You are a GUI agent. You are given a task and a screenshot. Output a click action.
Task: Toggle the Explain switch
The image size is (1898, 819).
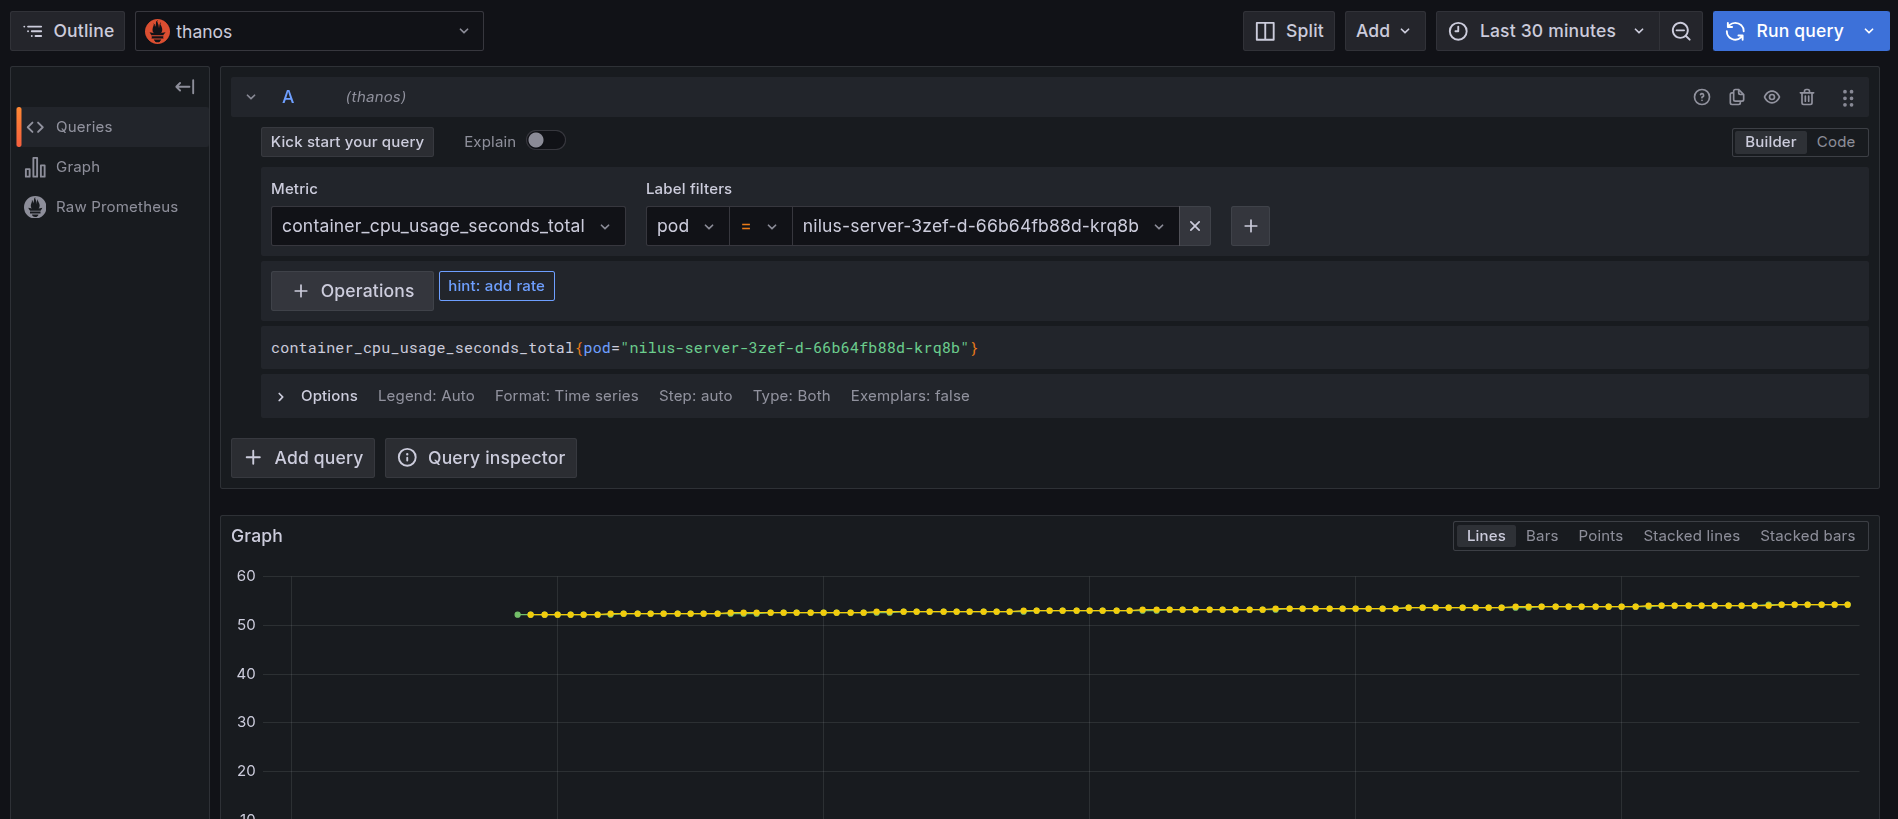(x=546, y=141)
